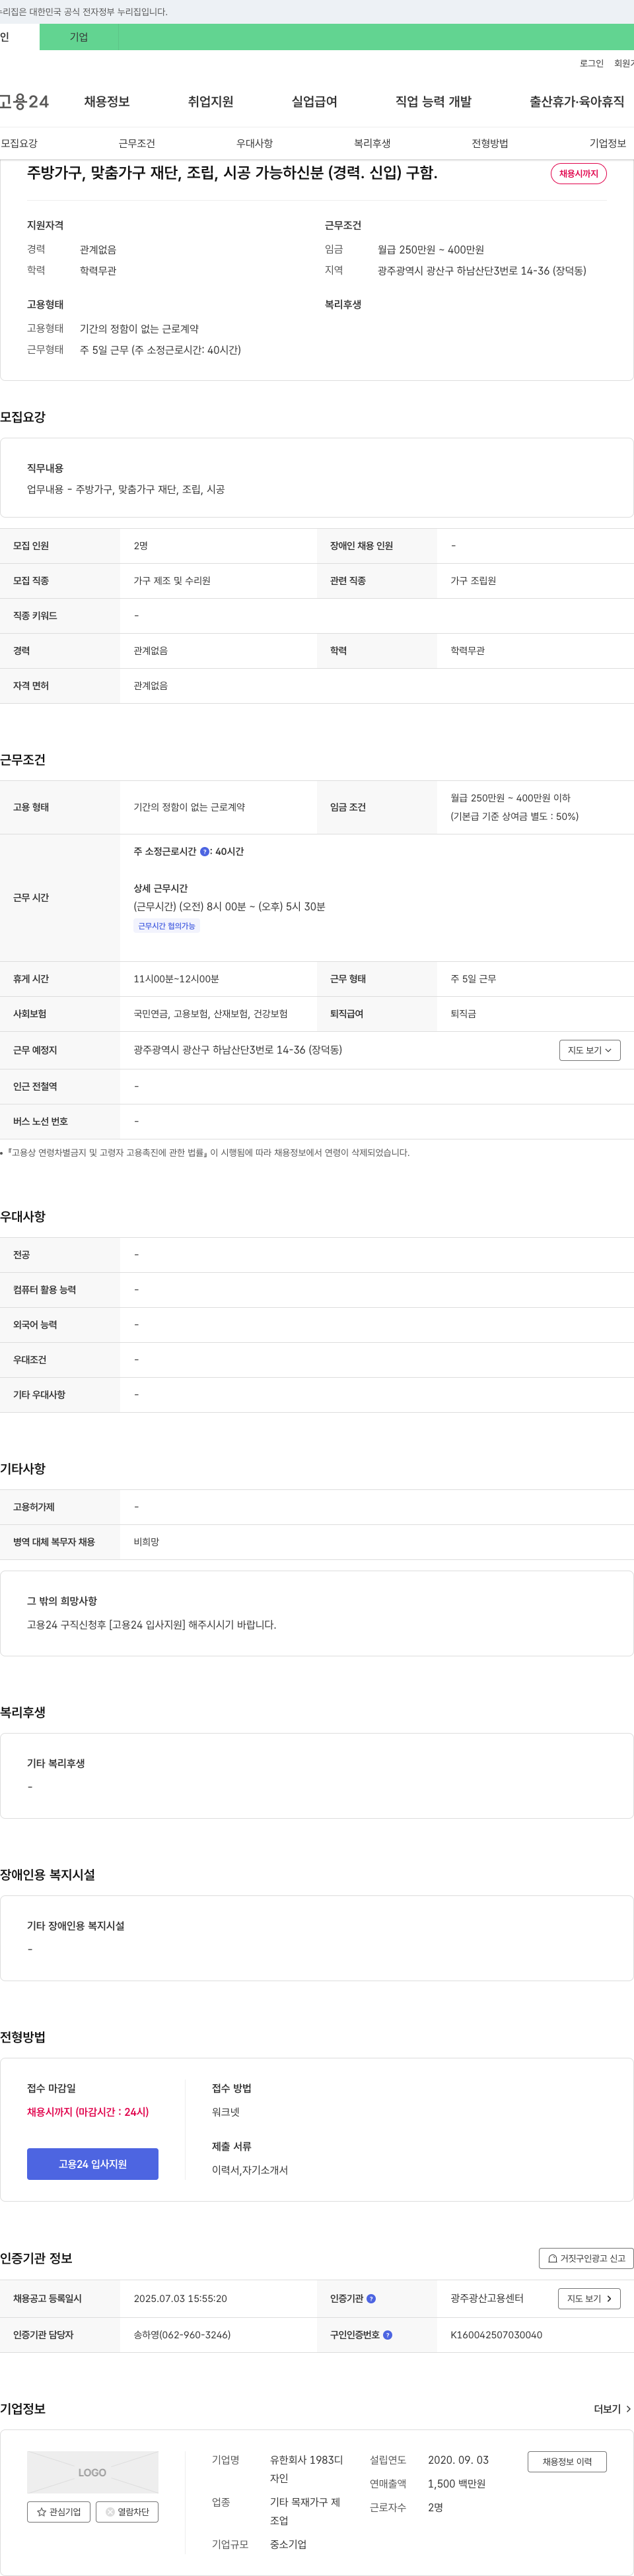This screenshot has height=2576, width=634.
Task: Click 모집 인원 value 2명
Action: (141, 546)
